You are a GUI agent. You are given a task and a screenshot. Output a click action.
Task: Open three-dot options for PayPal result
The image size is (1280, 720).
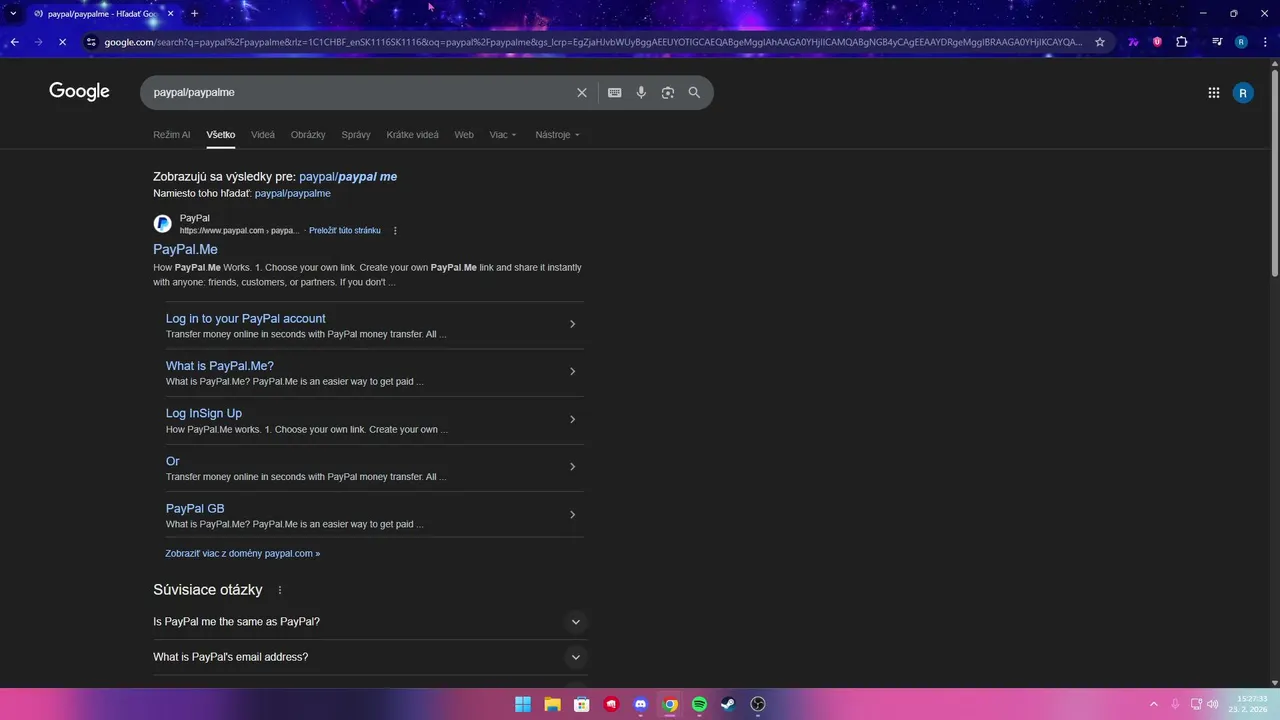point(395,231)
